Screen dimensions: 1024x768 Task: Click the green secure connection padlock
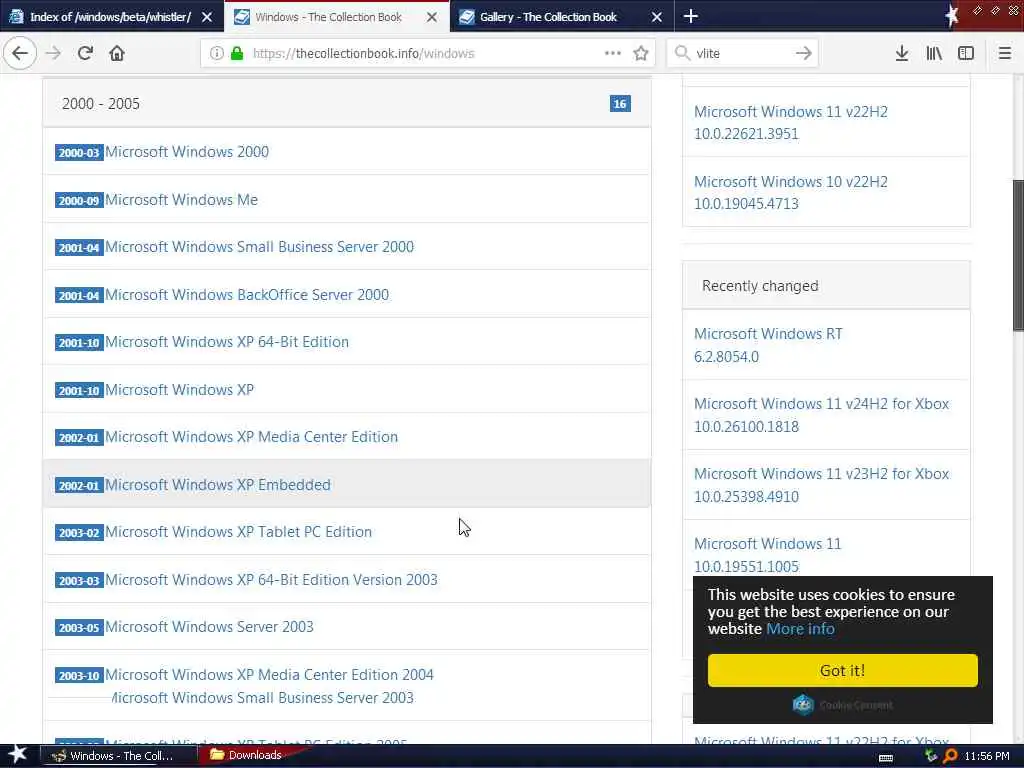[236, 54]
